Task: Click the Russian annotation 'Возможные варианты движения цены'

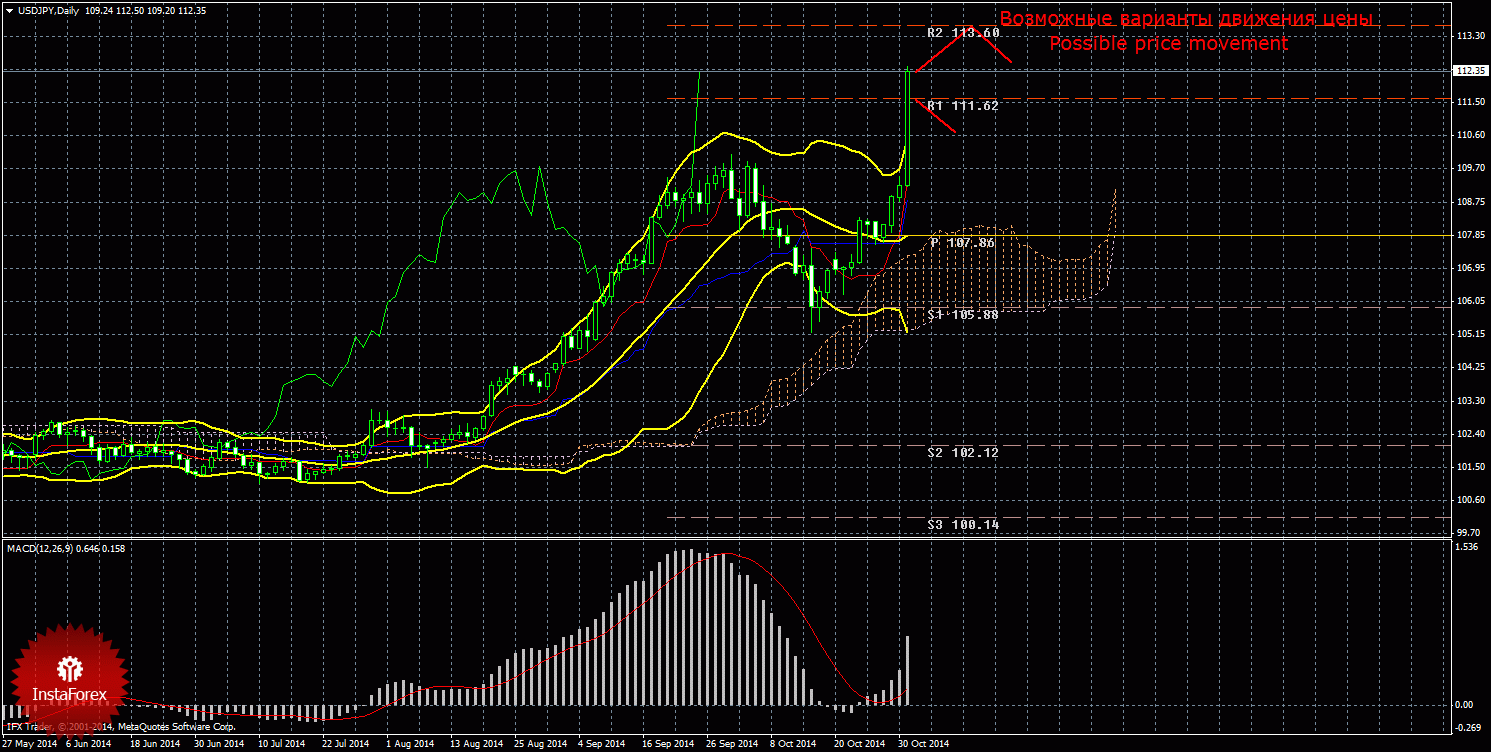Action: click(1186, 19)
